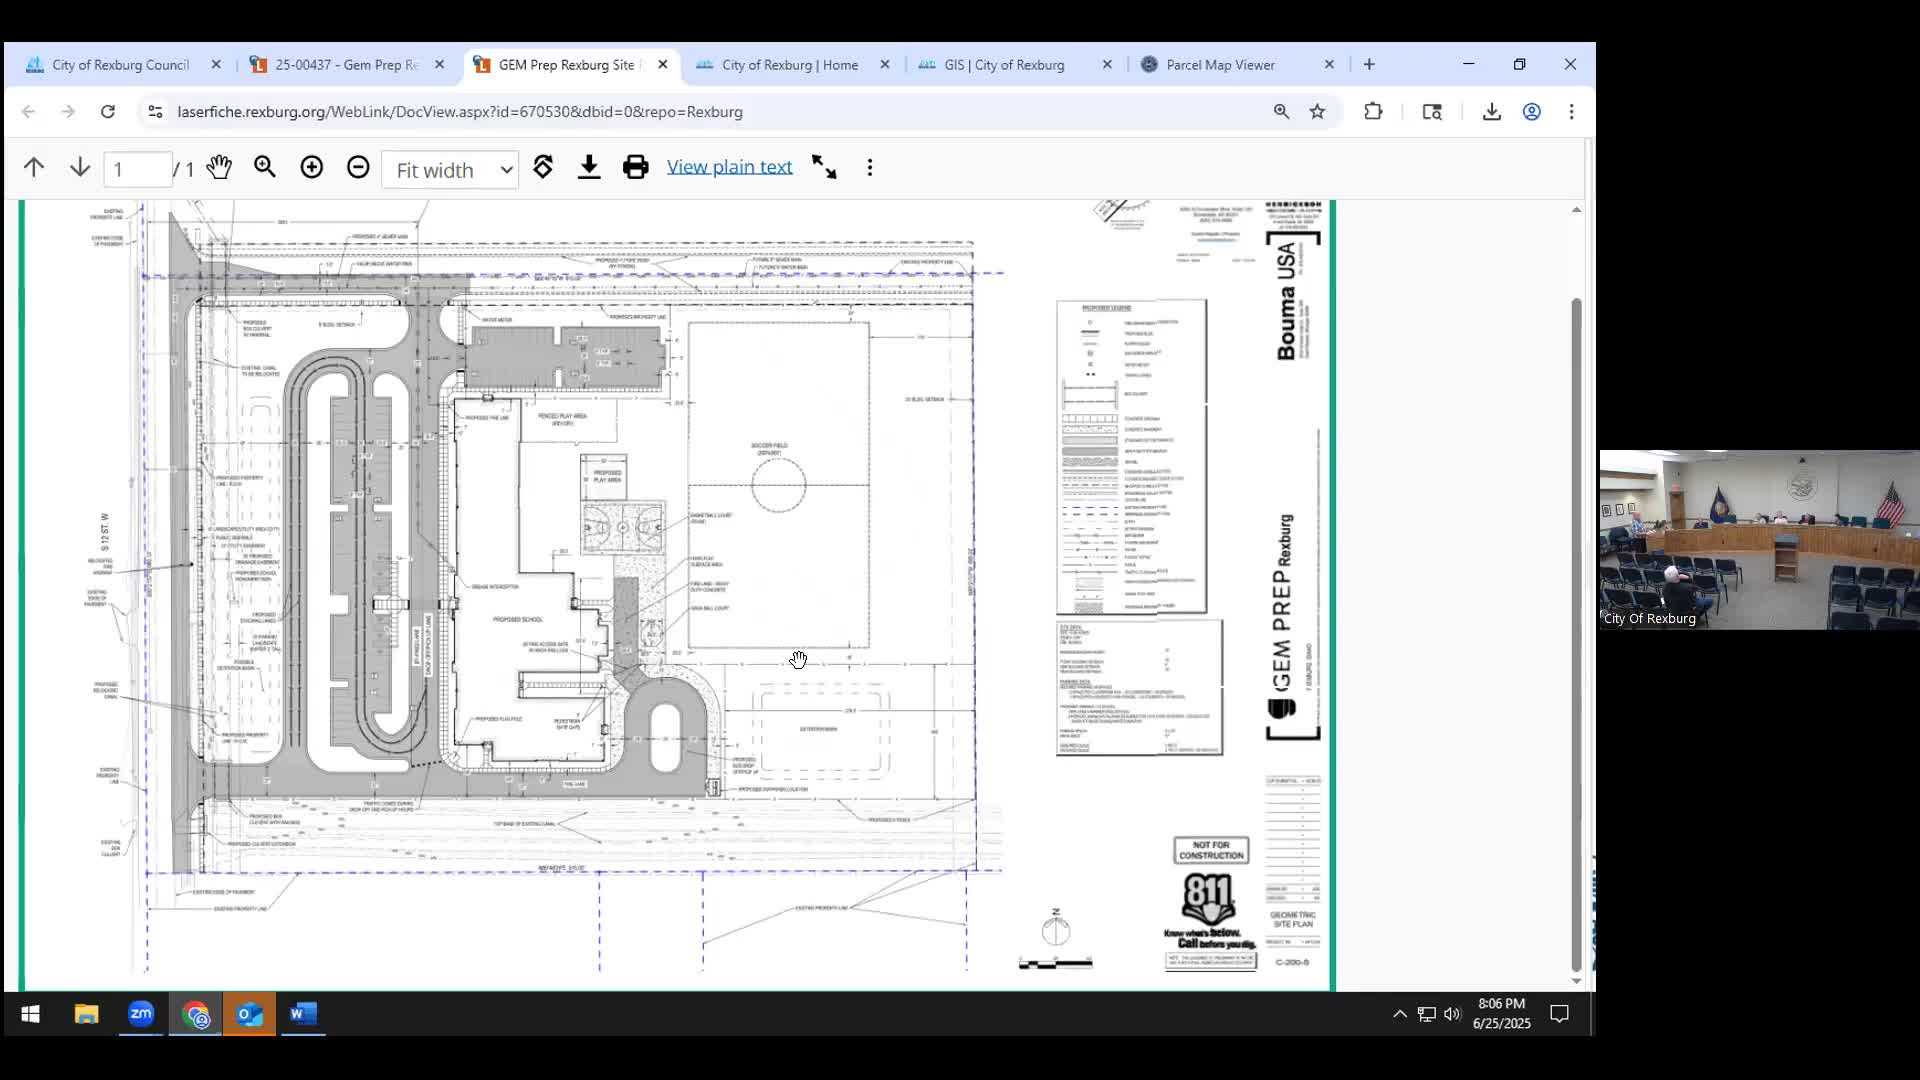Open a new browser tab

click(x=1369, y=64)
